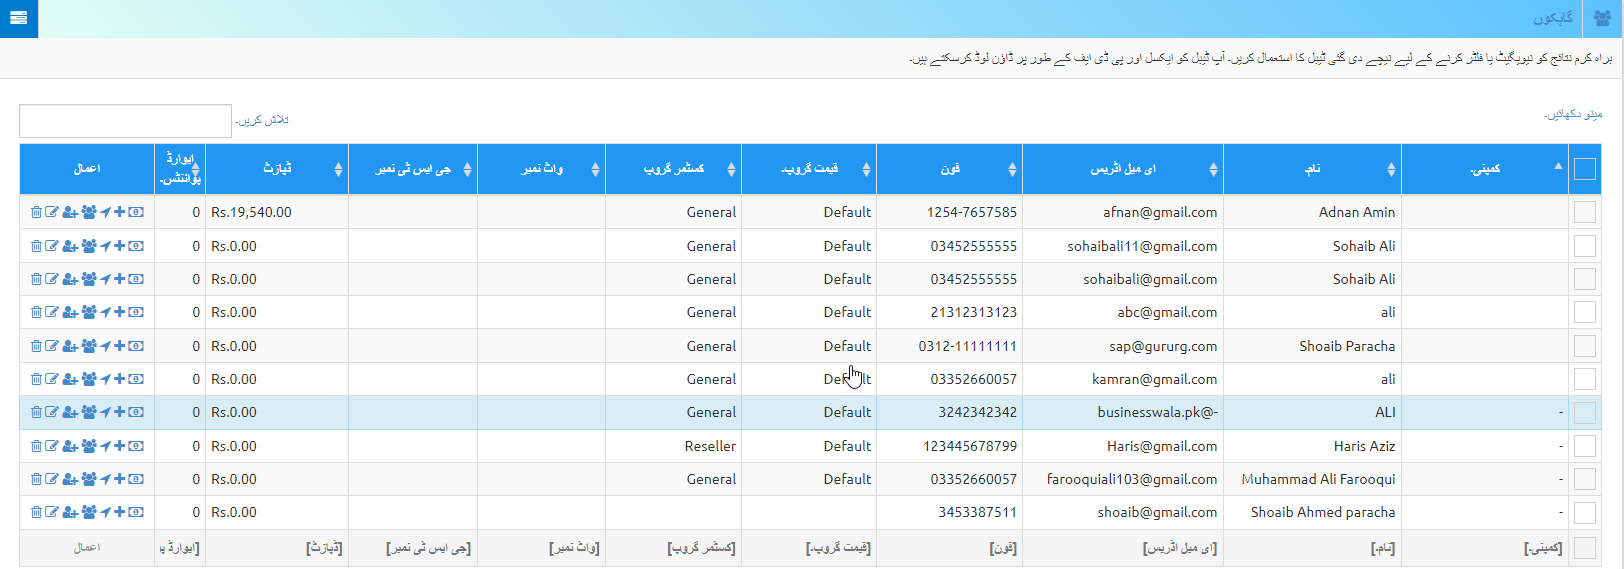Click add-user icon in Shoaib Paracha row
This screenshot has width=1624, height=569.
point(70,346)
